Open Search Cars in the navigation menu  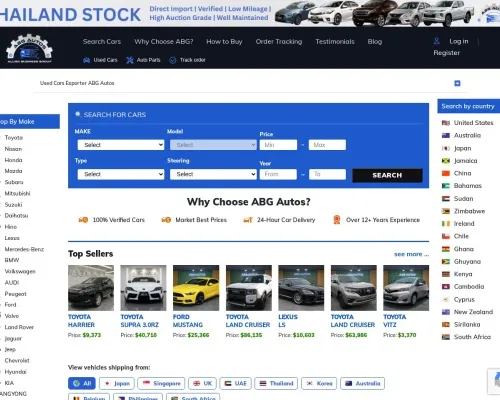coord(102,42)
